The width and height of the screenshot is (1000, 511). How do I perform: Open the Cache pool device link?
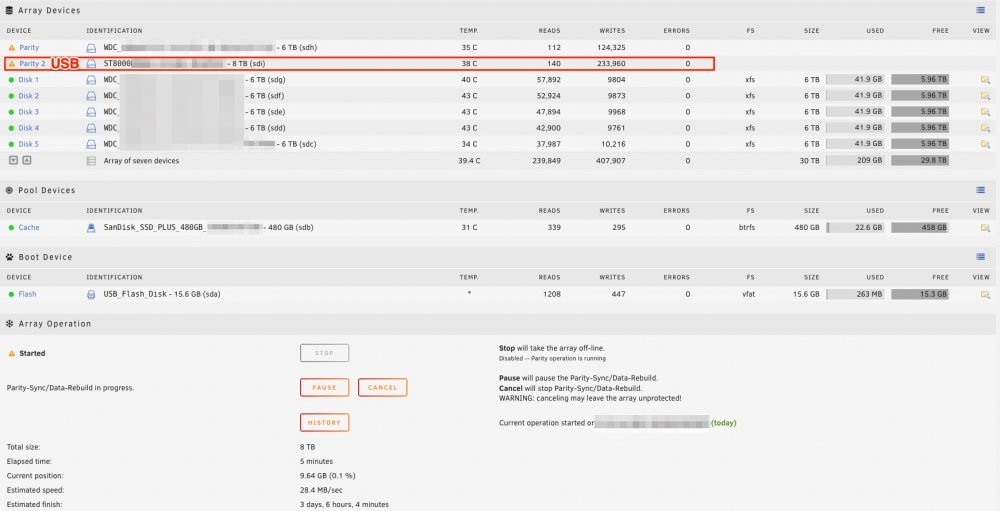tap(29, 228)
